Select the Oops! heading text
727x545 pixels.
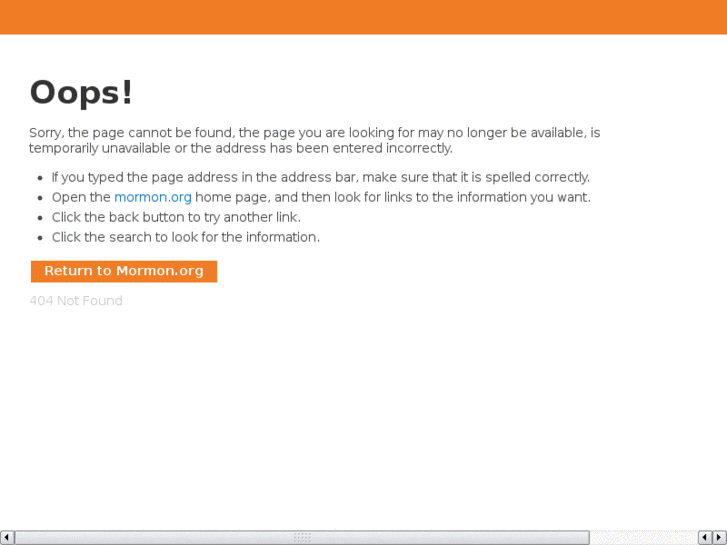(x=81, y=93)
